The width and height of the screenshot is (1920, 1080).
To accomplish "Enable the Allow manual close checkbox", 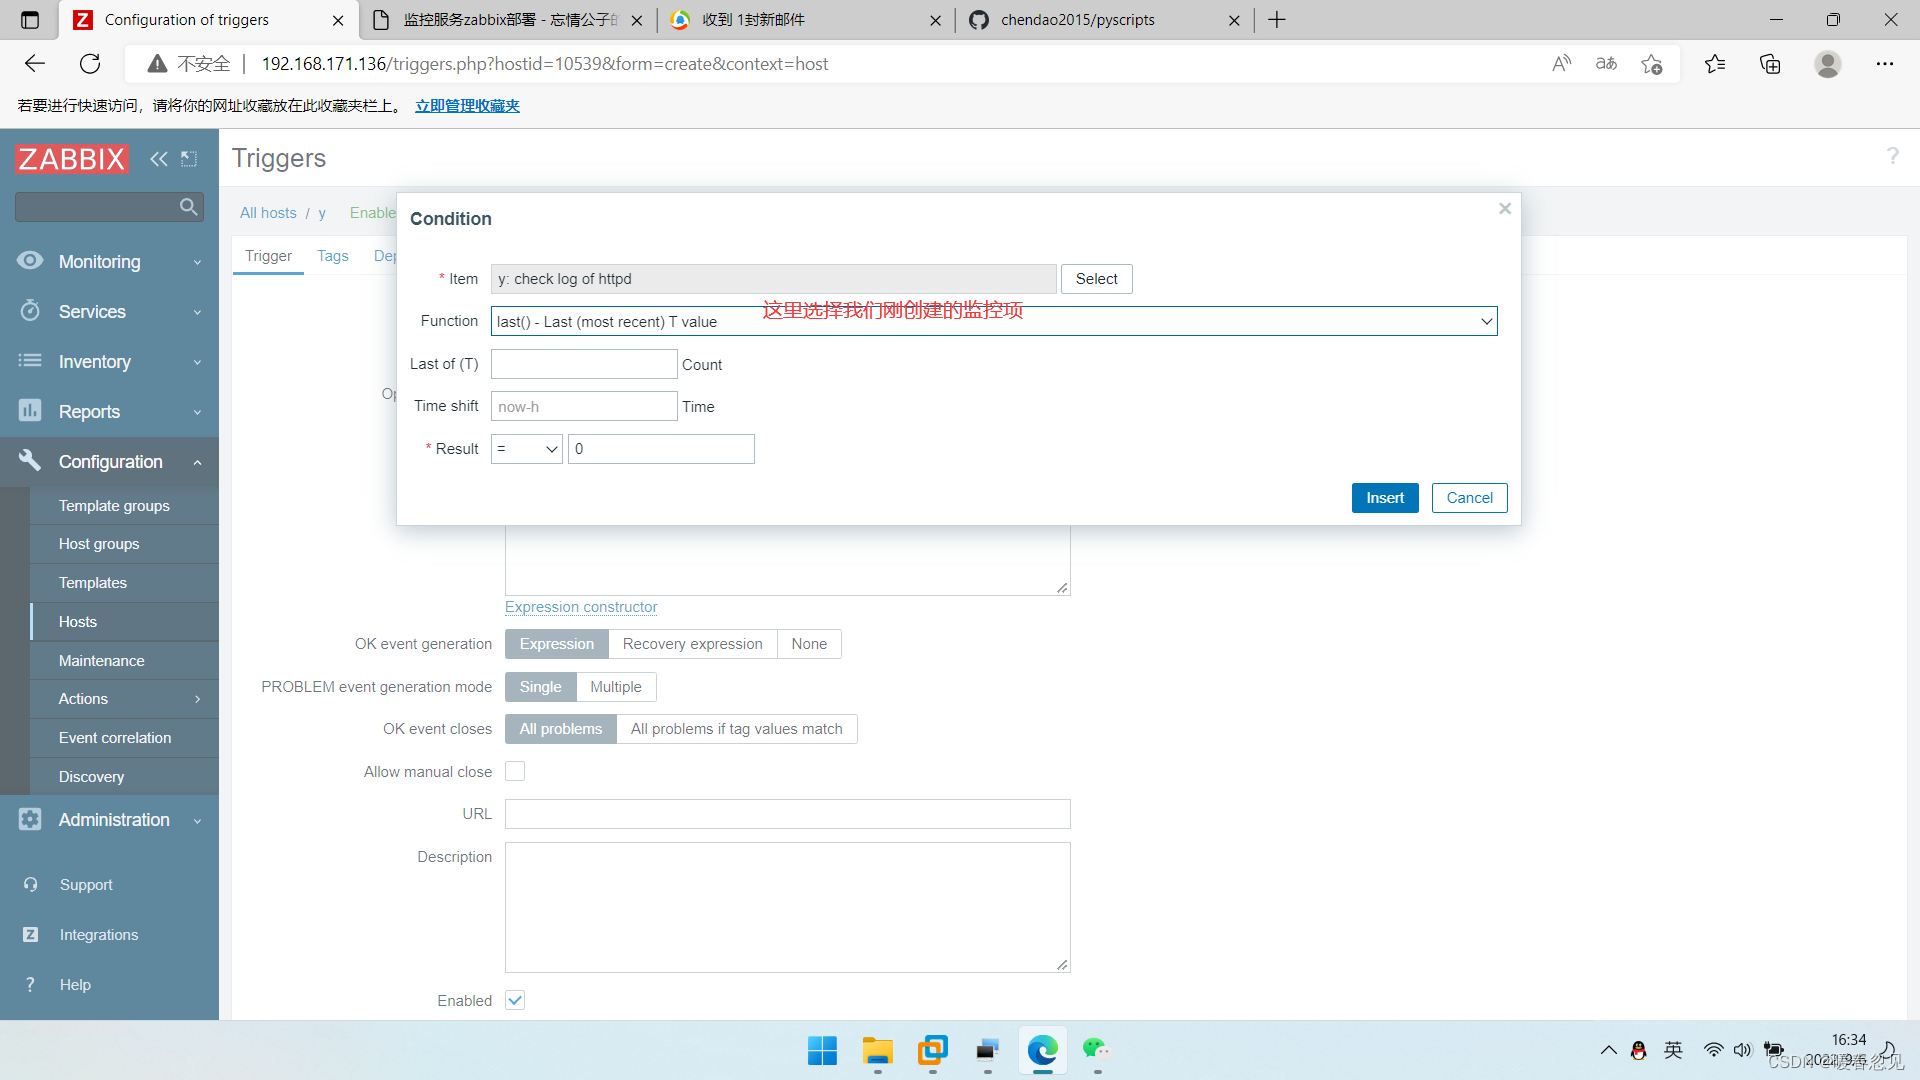I will point(514,771).
